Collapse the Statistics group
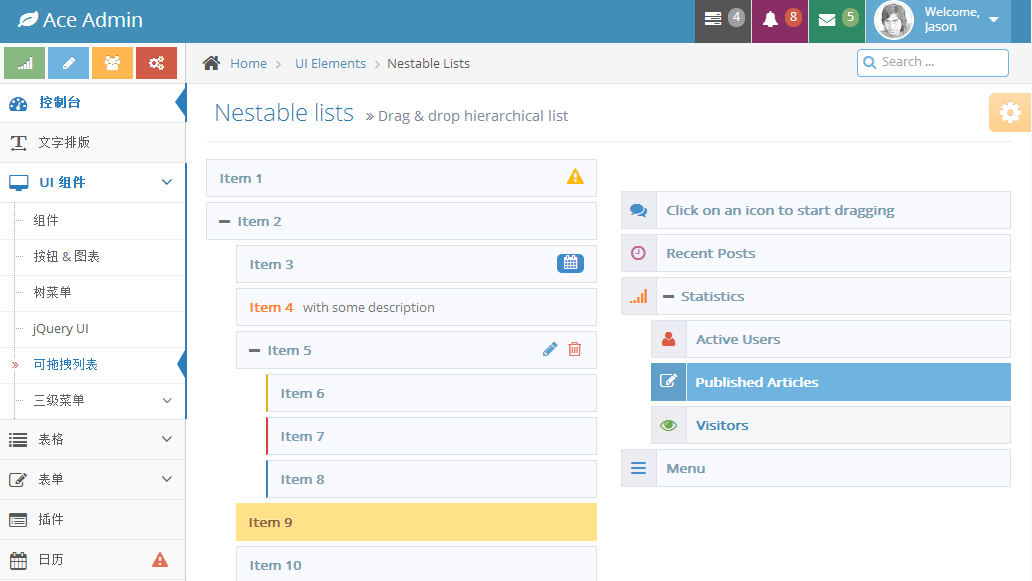The width and height of the screenshot is (1032, 581). click(x=668, y=297)
